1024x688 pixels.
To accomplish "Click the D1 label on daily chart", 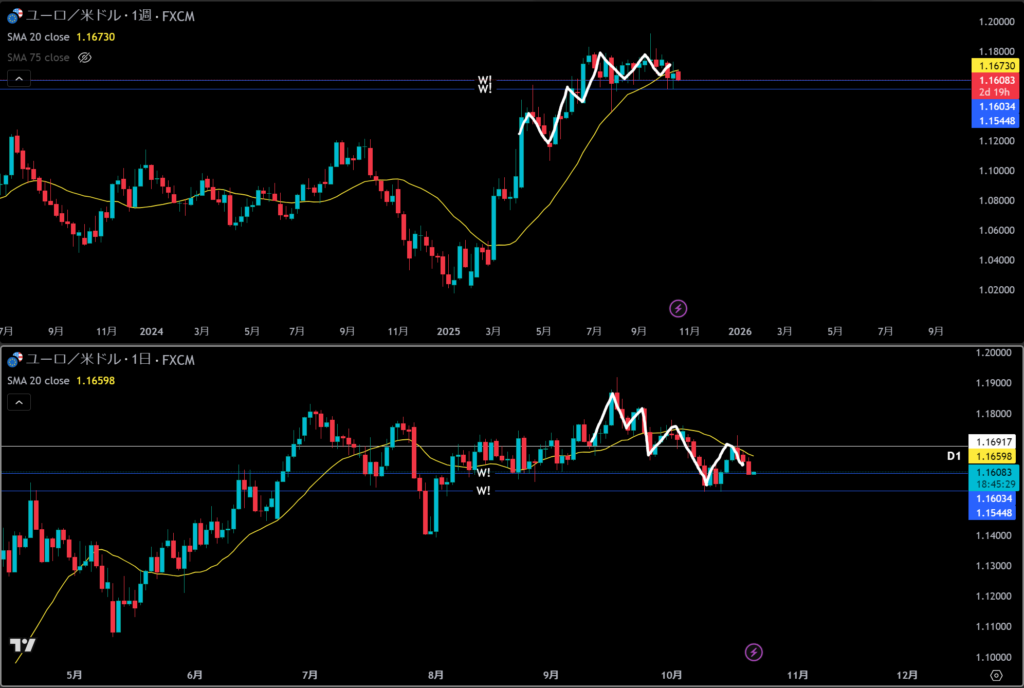I will tap(953, 455).
